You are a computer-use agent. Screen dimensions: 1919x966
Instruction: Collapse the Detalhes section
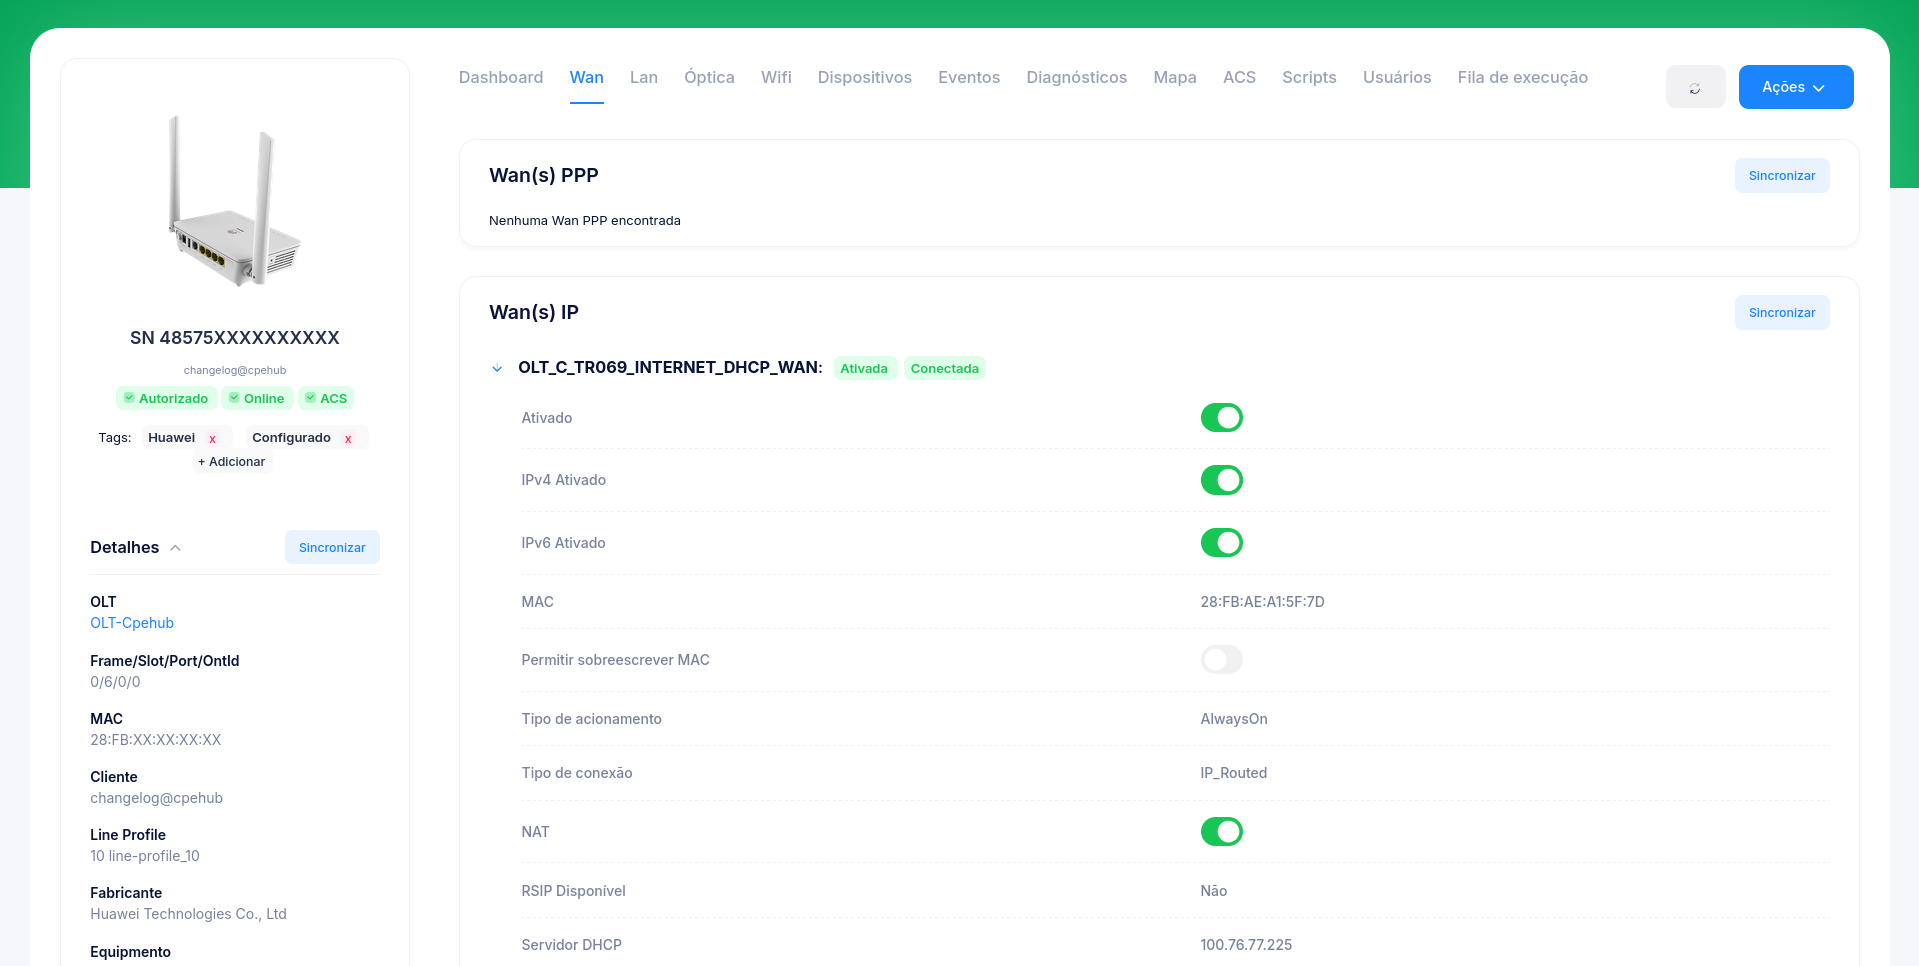coord(175,548)
